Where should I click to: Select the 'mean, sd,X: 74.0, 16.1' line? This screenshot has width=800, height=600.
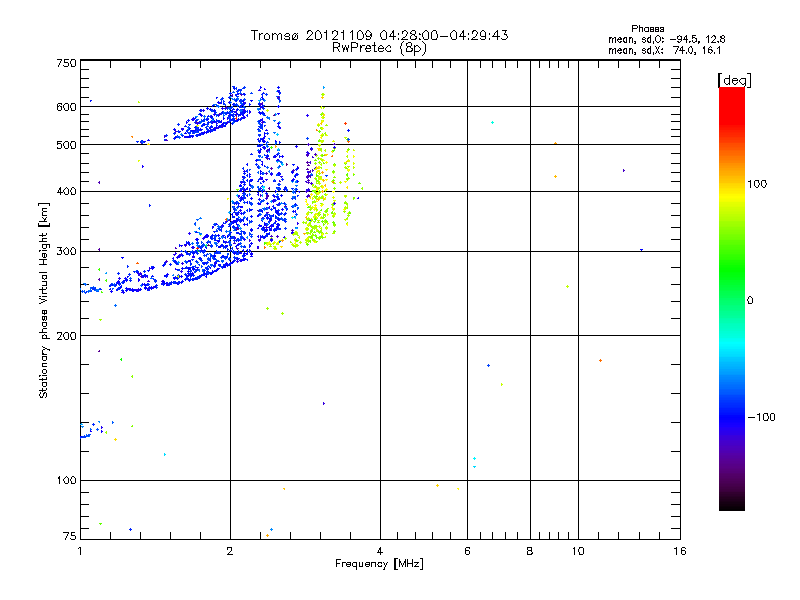[x=664, y=51]
